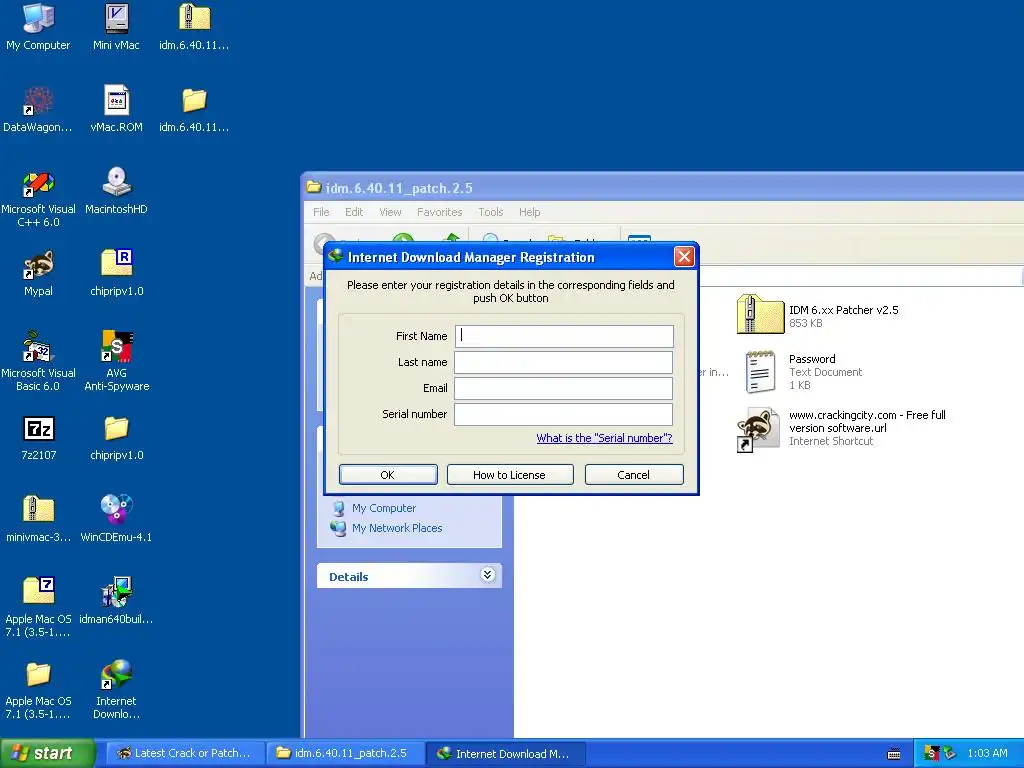Focus the First Name field
The width and height of the screenshot is (1024, 768).
(x=564, y=336)
